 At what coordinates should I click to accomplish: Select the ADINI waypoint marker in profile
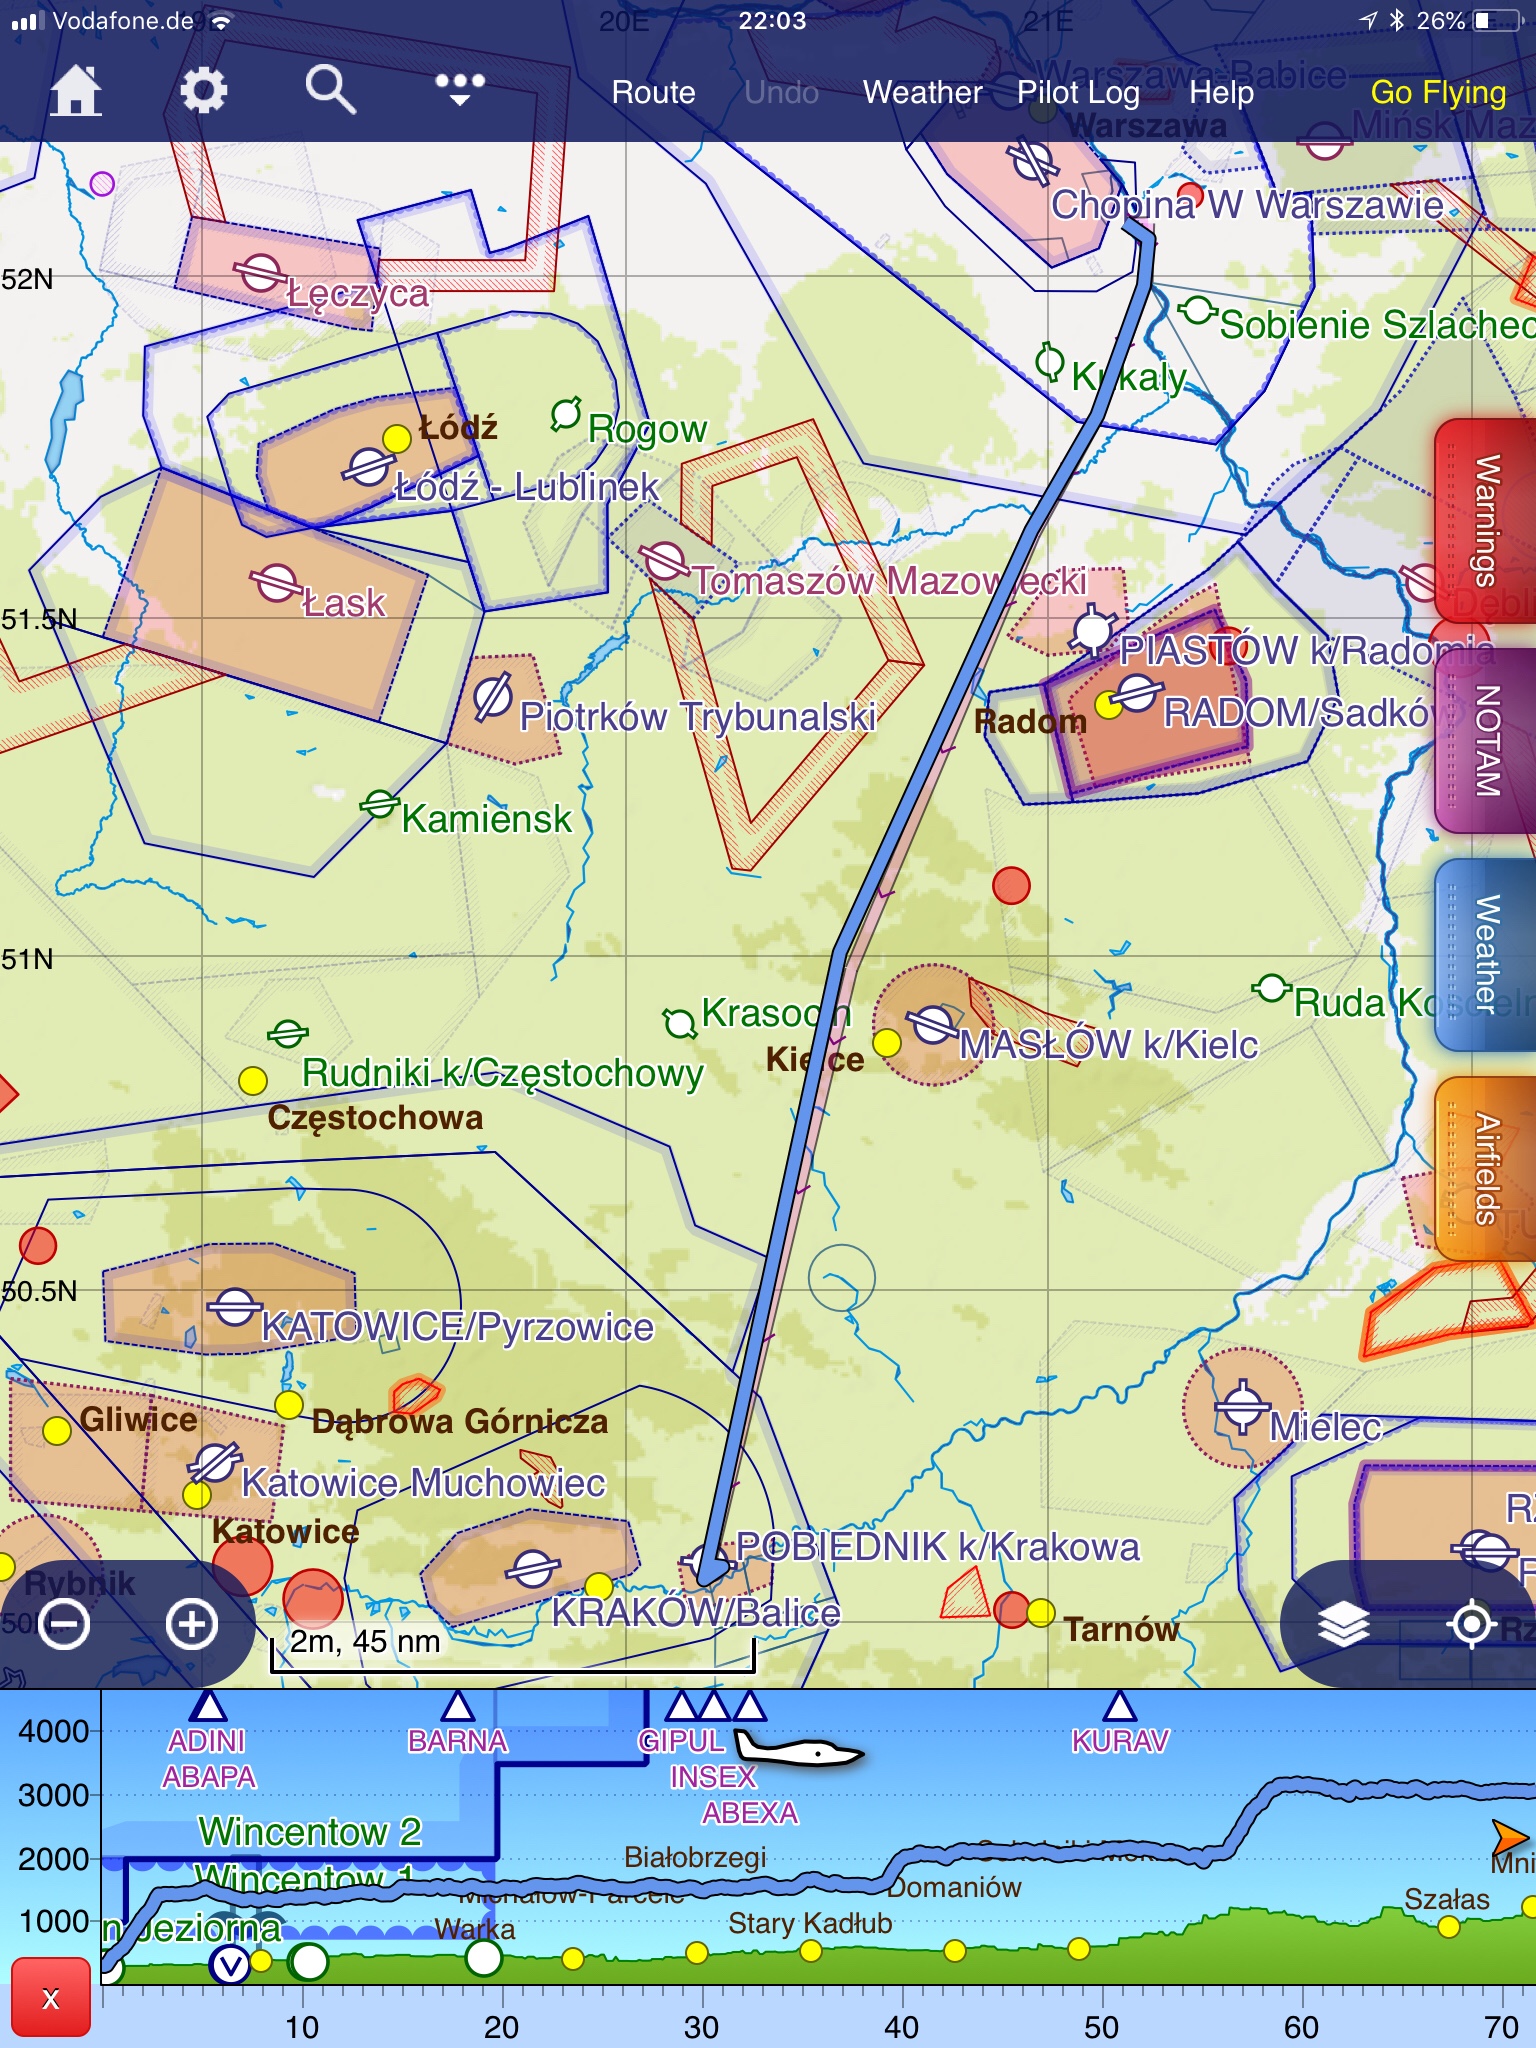click(207, 1705)
